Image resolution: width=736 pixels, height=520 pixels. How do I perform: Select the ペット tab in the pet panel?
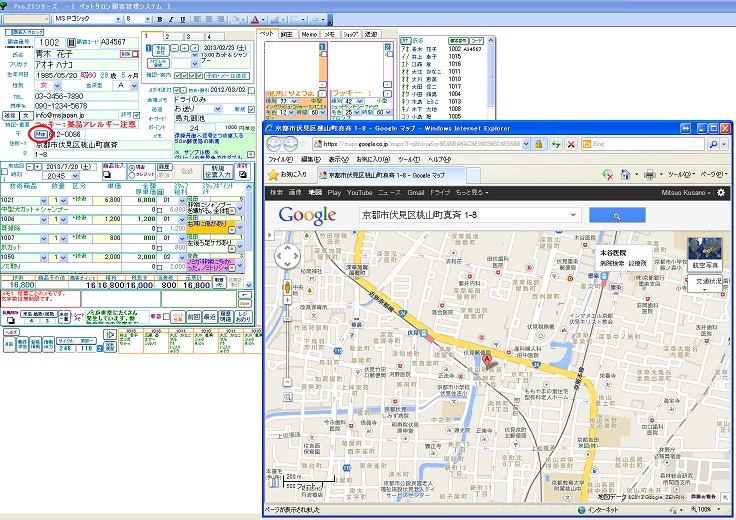click(x=266, y=34)
